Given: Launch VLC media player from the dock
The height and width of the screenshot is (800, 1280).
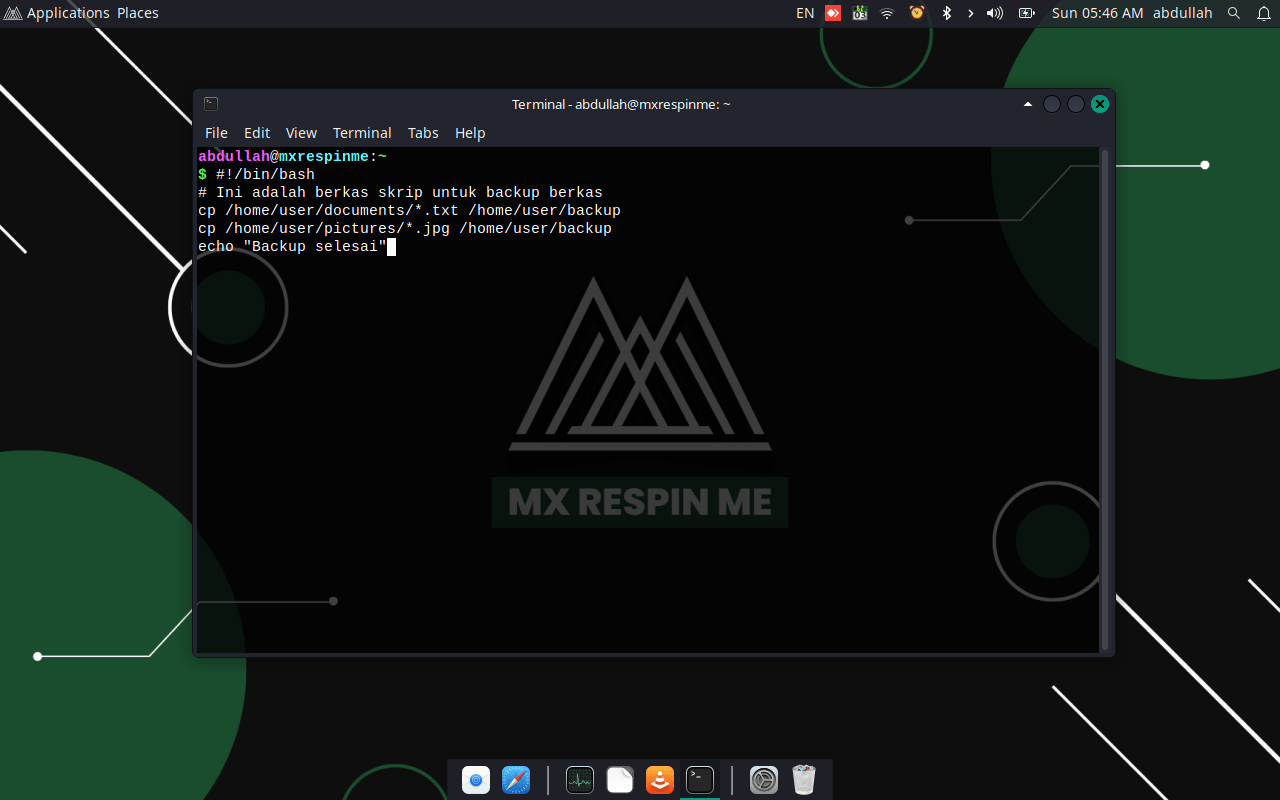Looking at the screenshot, I should tap(660, 779).
